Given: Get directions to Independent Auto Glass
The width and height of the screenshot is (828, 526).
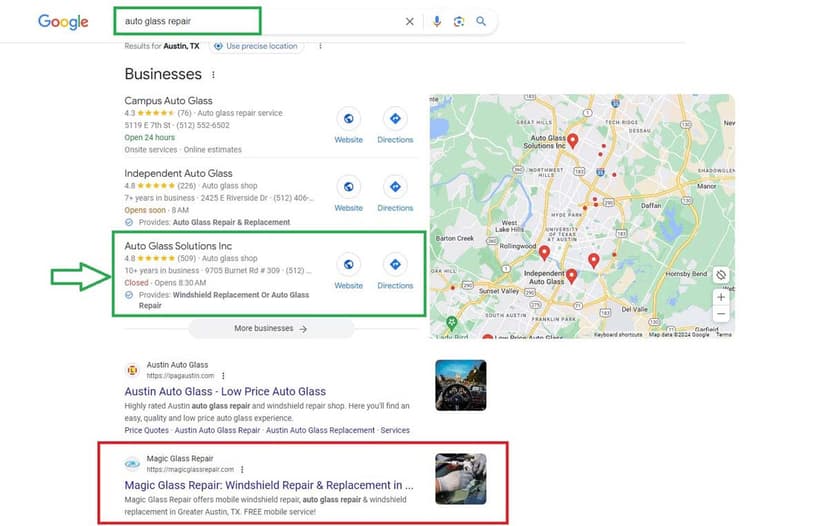Looking at the screenshot, I should (x=395, y=187).
